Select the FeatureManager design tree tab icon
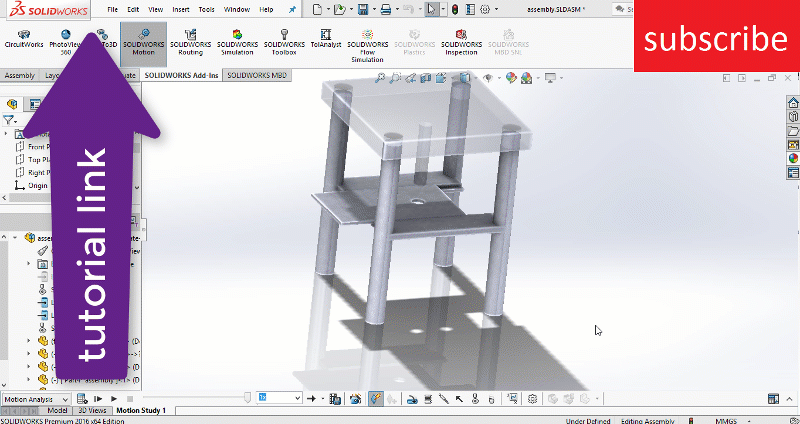 point(12,104)
